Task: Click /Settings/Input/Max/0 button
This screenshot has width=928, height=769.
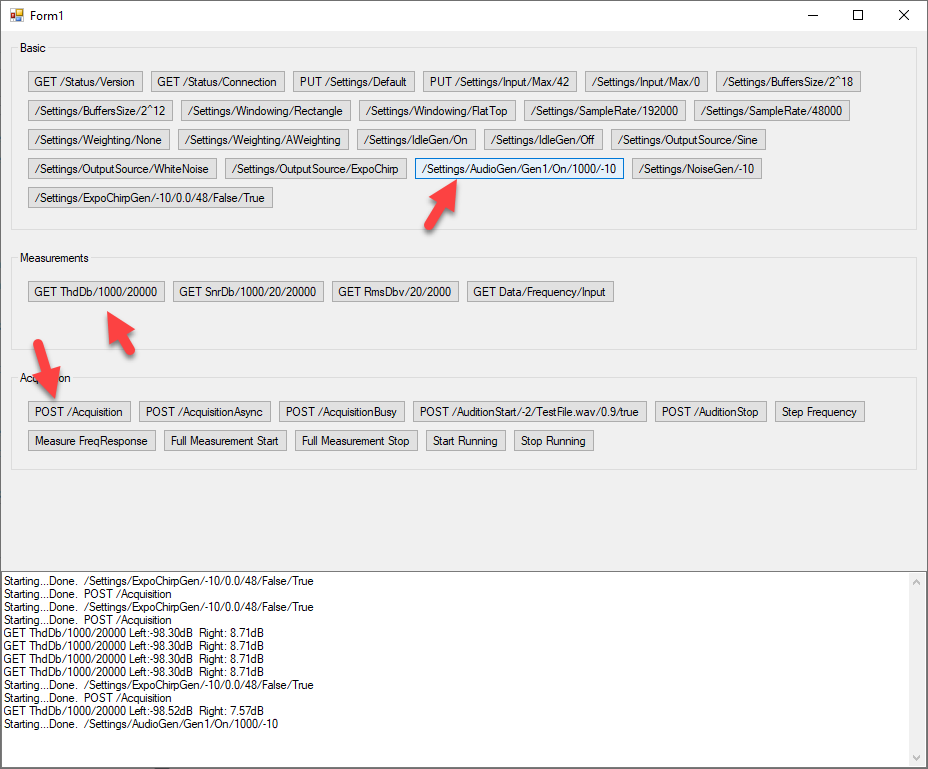Action: [x=646, y=82]
